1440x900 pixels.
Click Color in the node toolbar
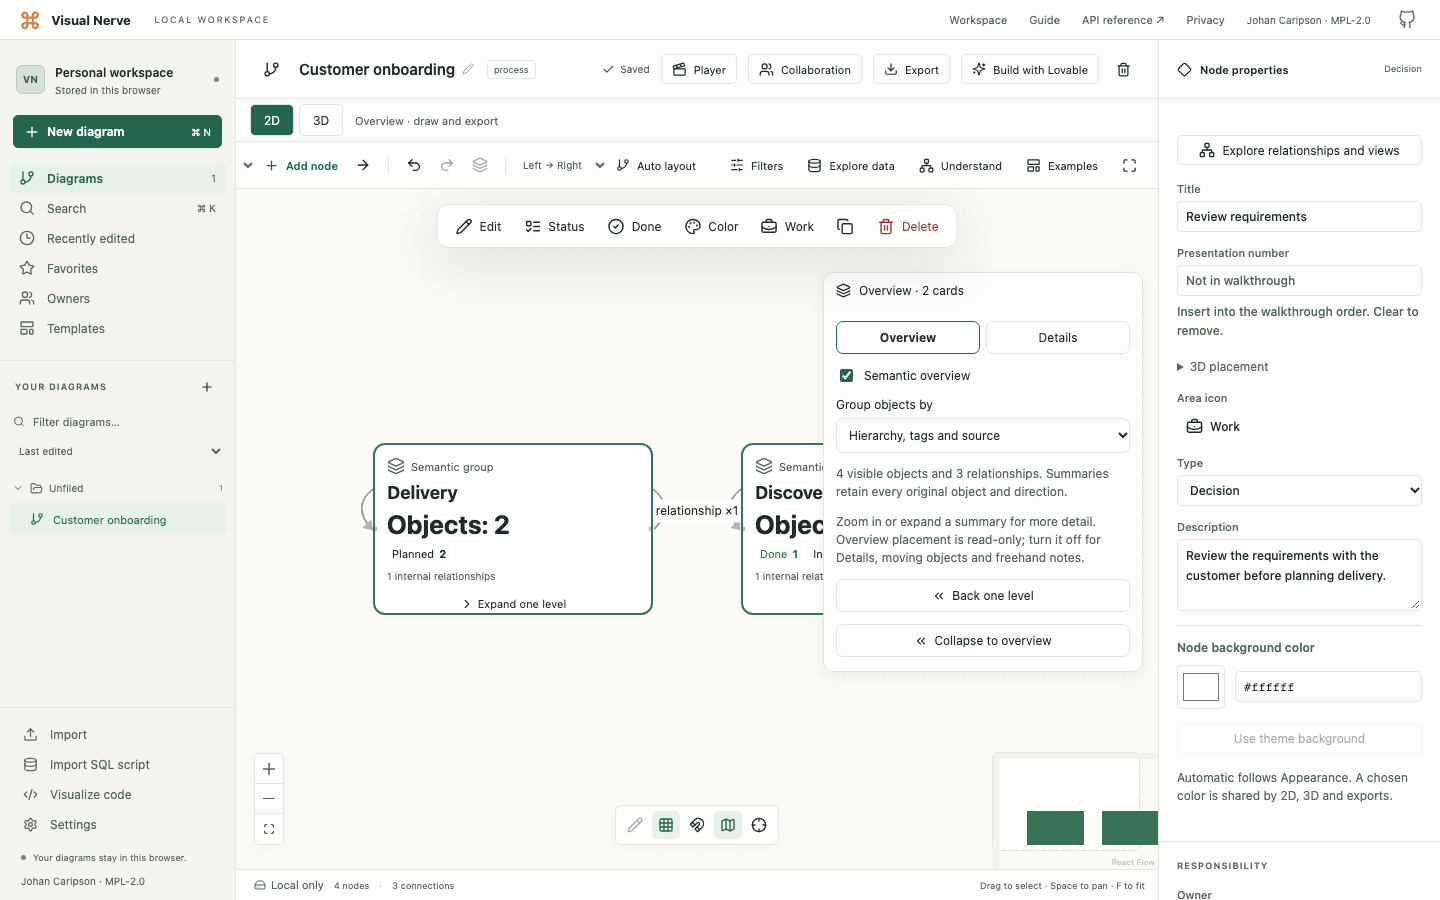tap(712, 227)
